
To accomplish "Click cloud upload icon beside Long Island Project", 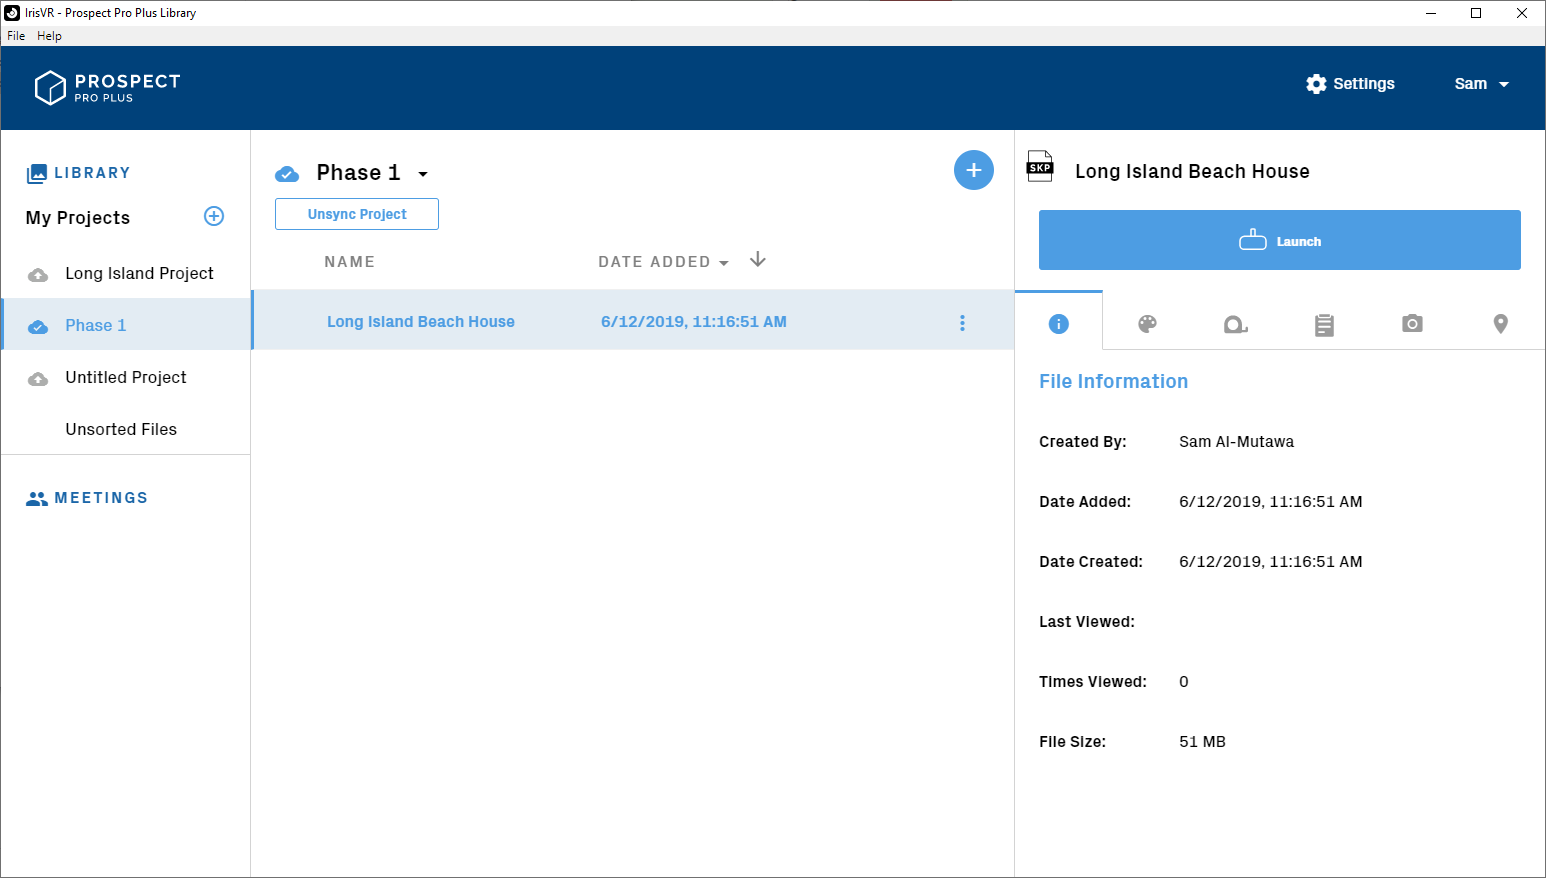I will point(38,274).
